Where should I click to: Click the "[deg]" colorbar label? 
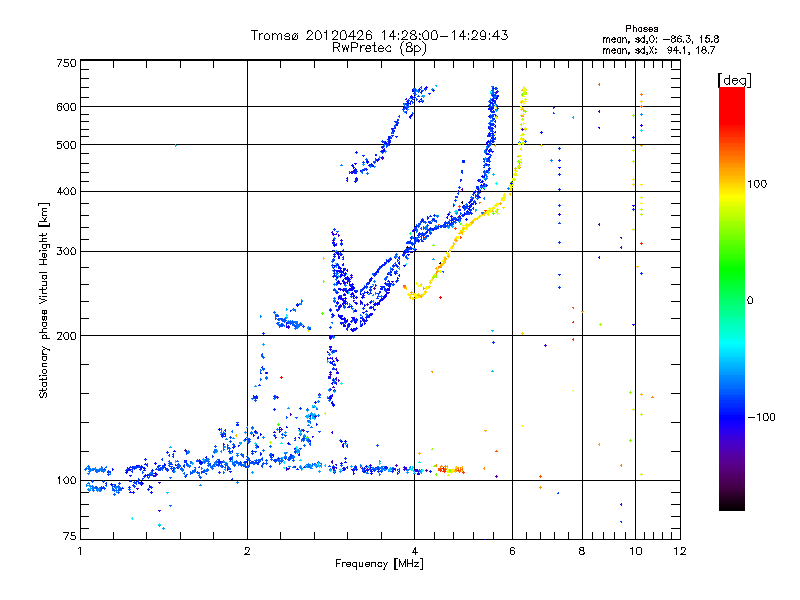[734, 80]
